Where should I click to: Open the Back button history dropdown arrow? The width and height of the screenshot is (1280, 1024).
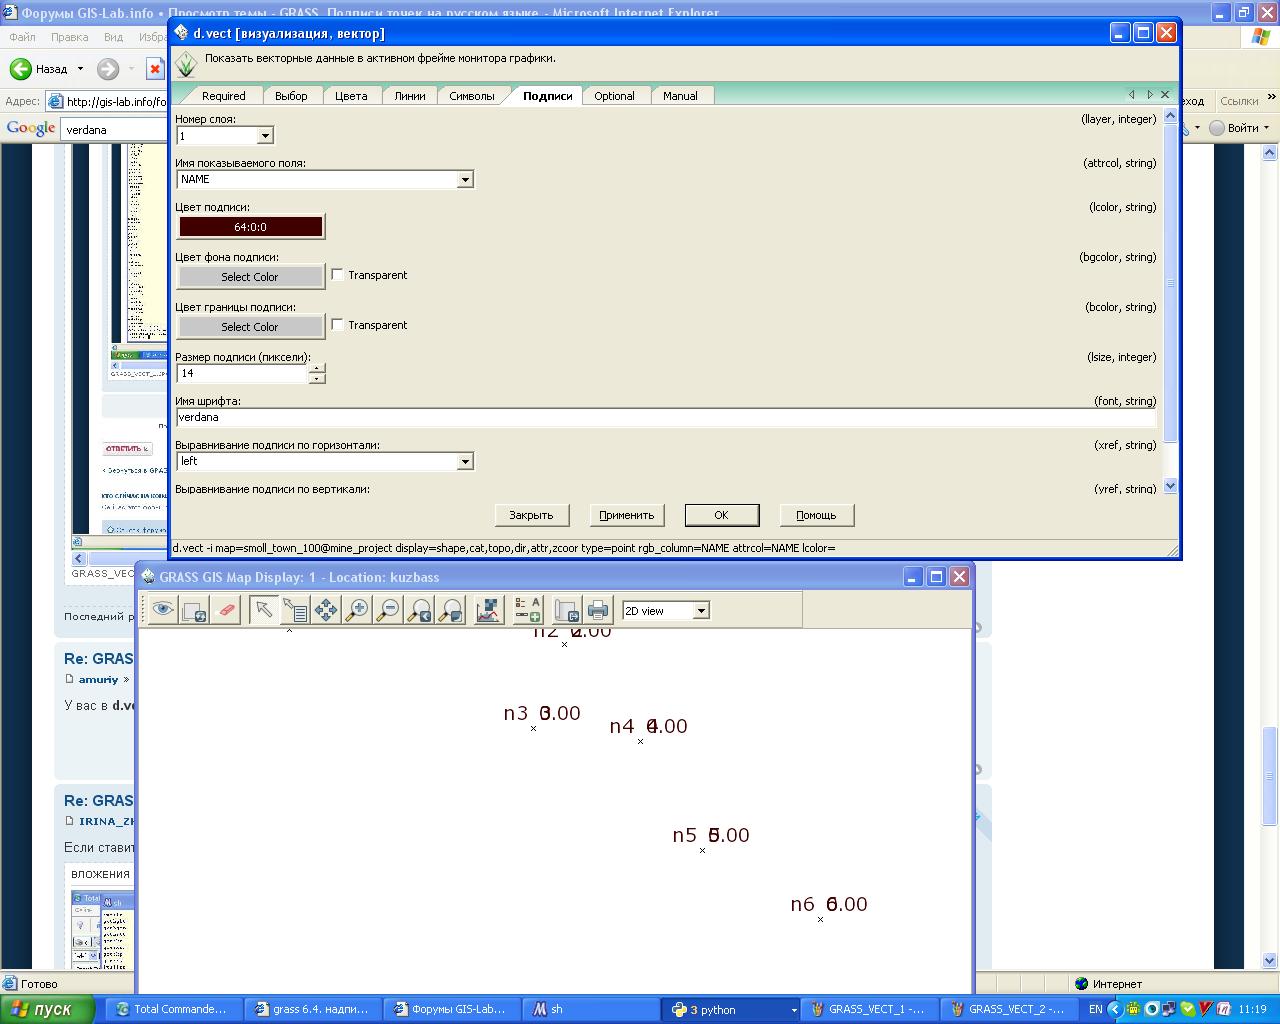pos(80,69)
